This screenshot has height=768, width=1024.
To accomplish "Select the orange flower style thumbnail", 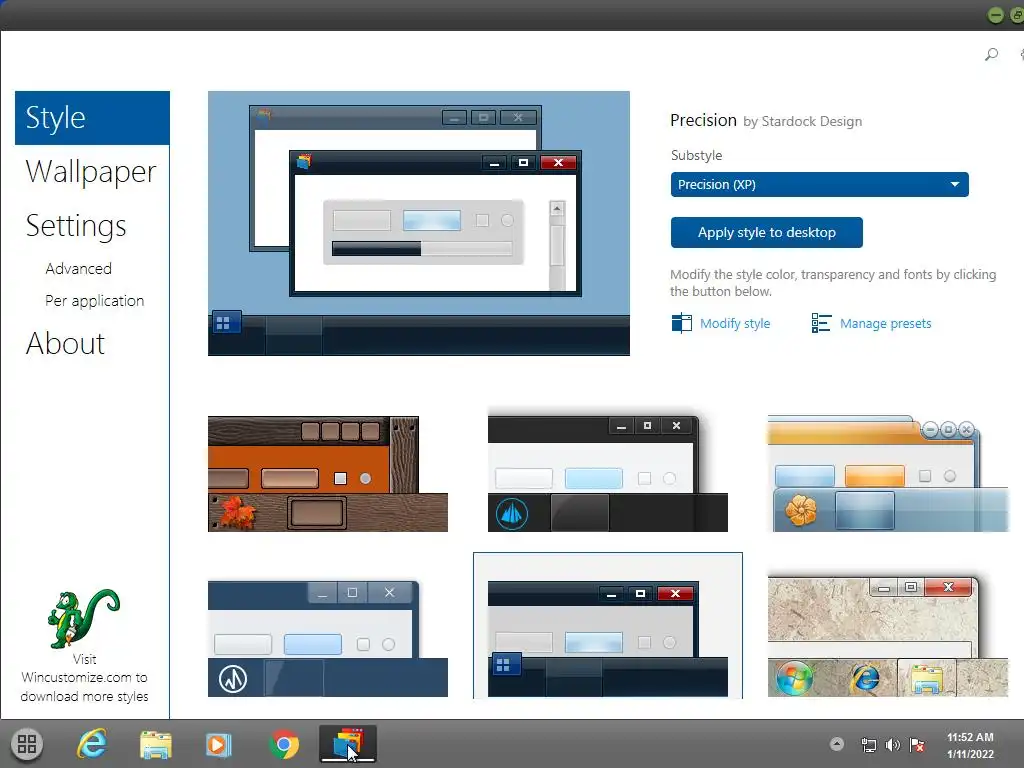I will tap(888, 474).
